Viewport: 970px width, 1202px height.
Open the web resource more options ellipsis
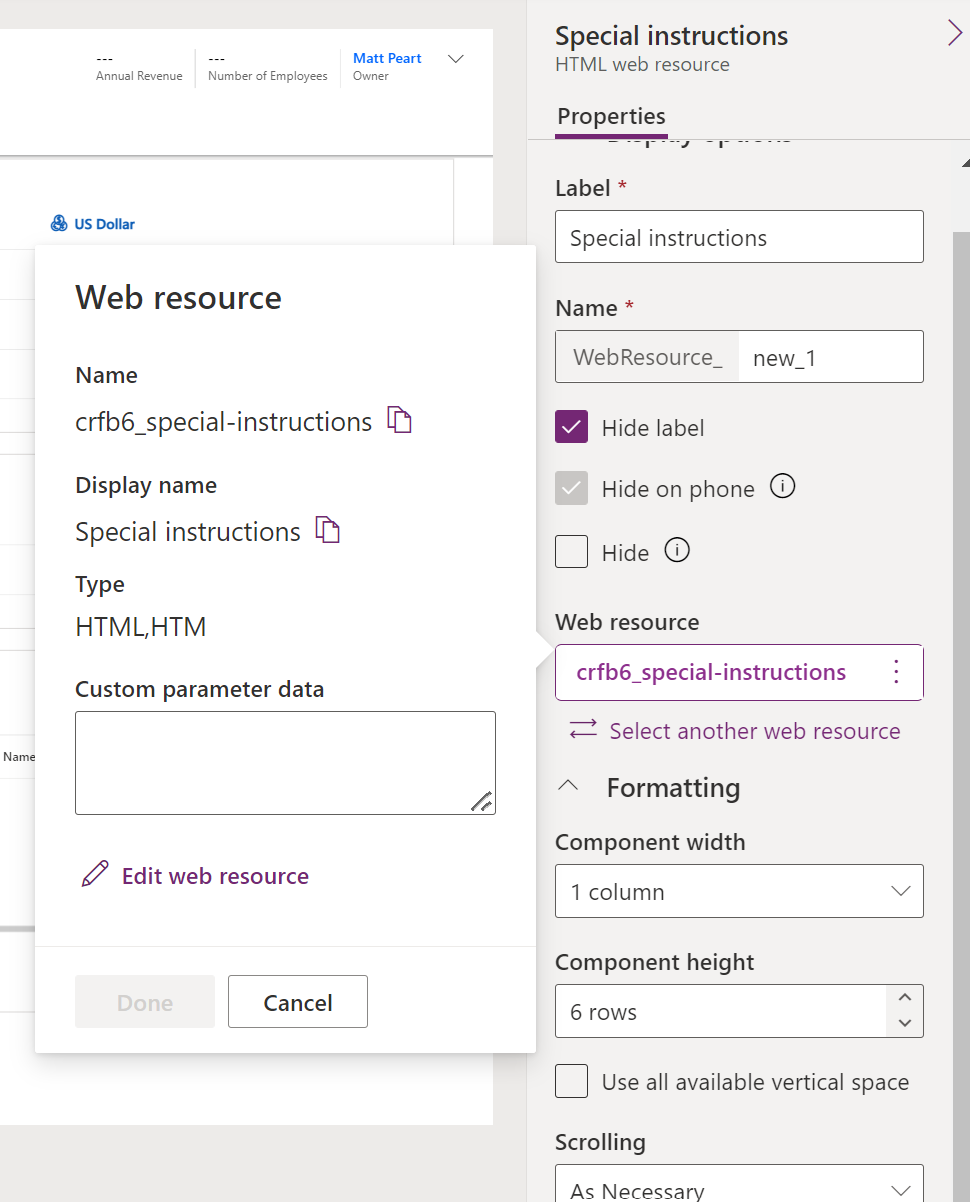tap(896, 672)
